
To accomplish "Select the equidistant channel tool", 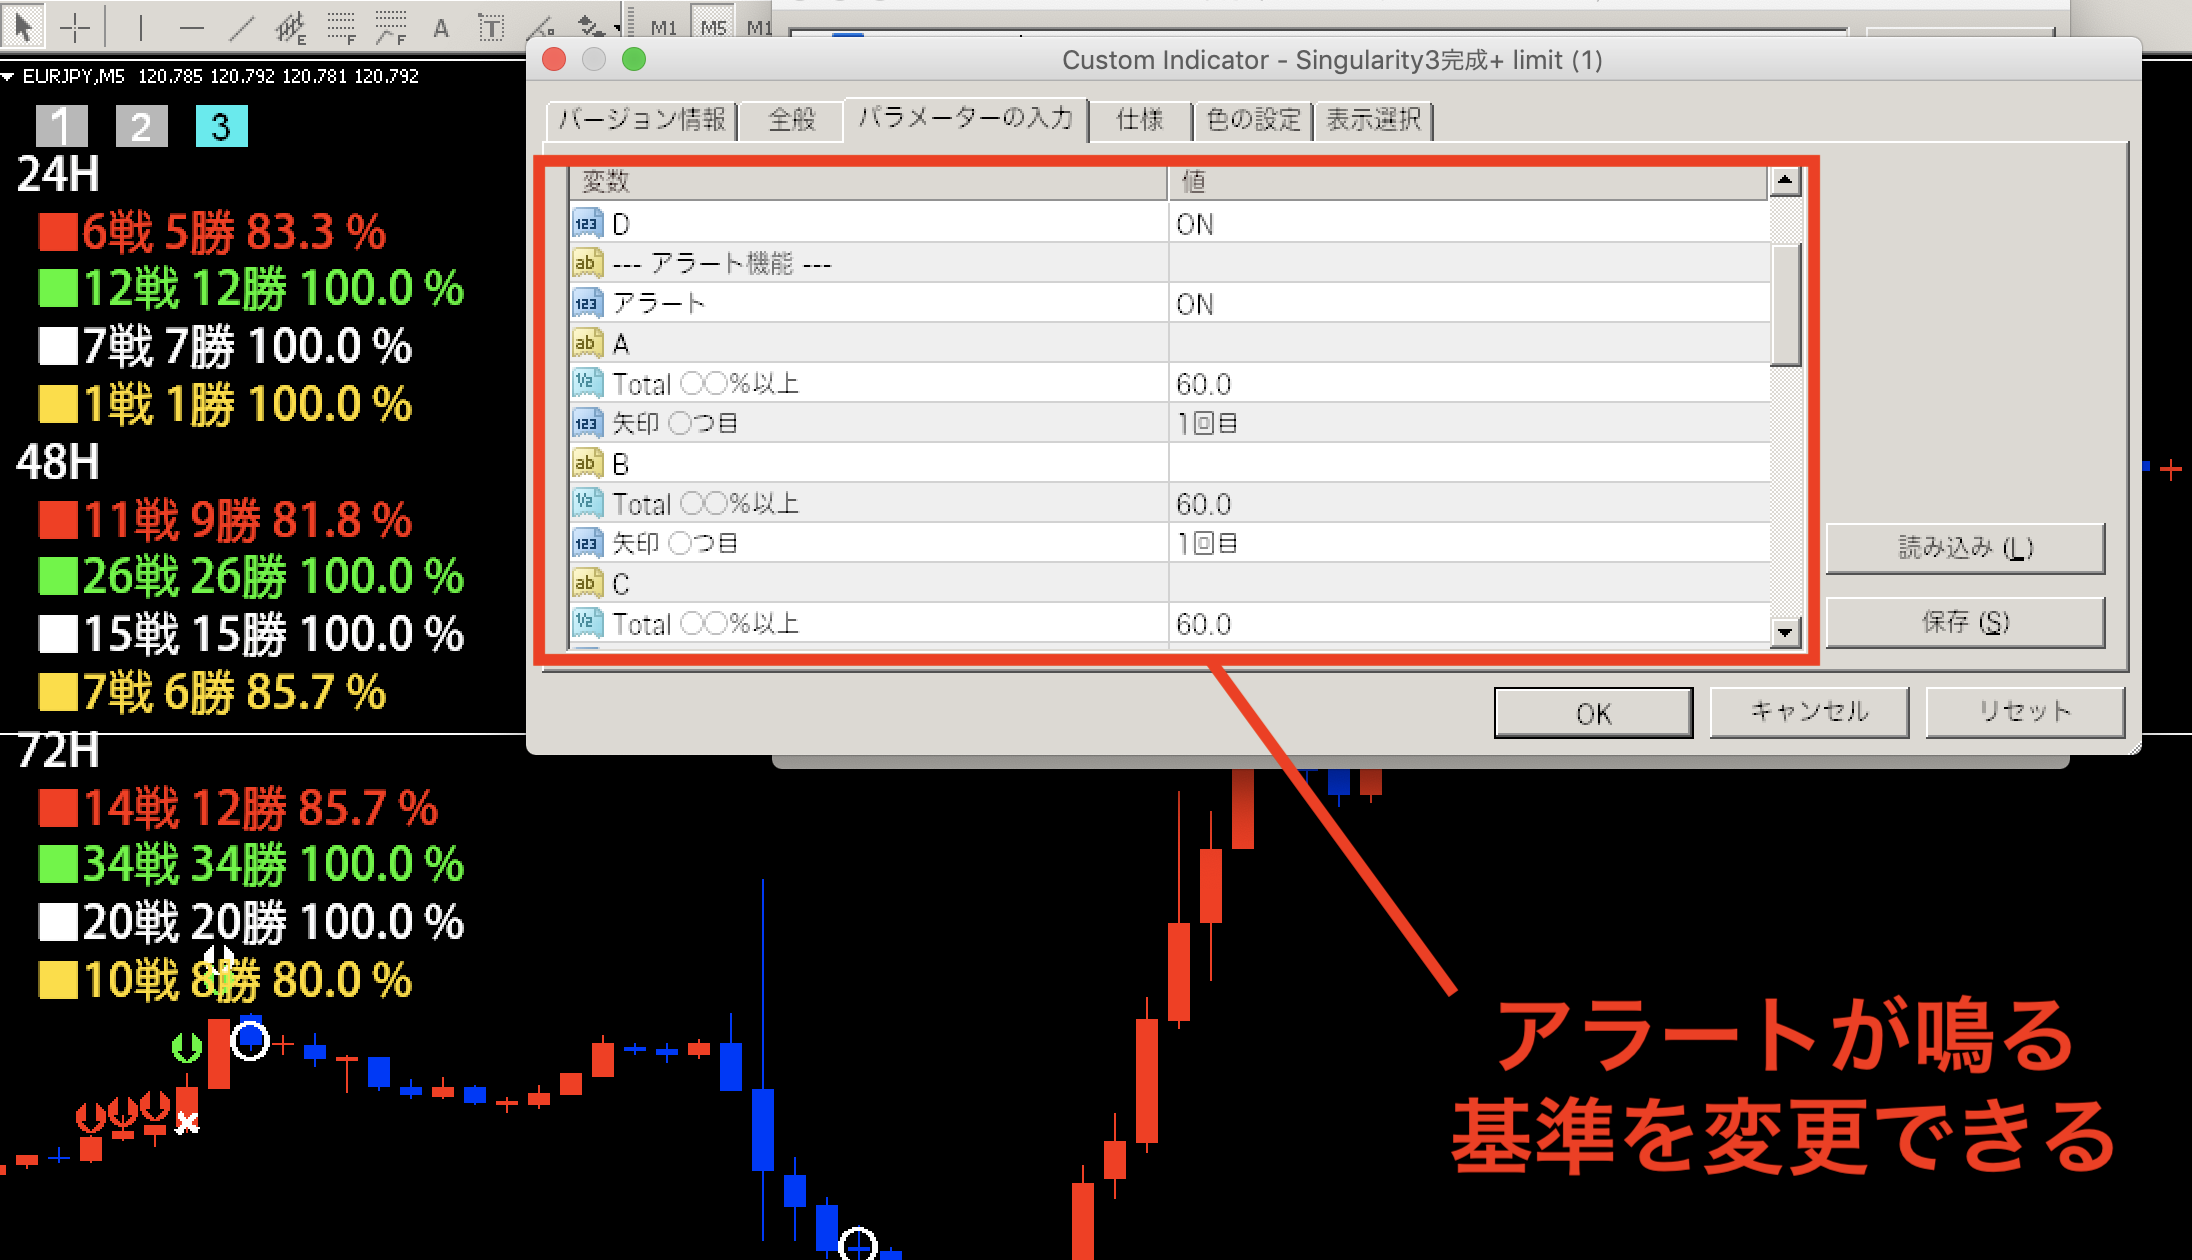I will [x=291, y=28].
